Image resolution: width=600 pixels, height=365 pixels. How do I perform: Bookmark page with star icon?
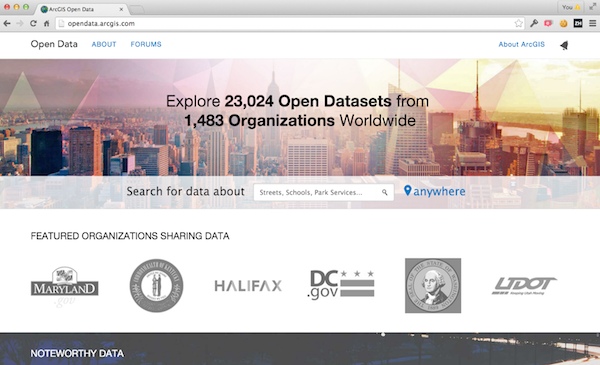518,24
